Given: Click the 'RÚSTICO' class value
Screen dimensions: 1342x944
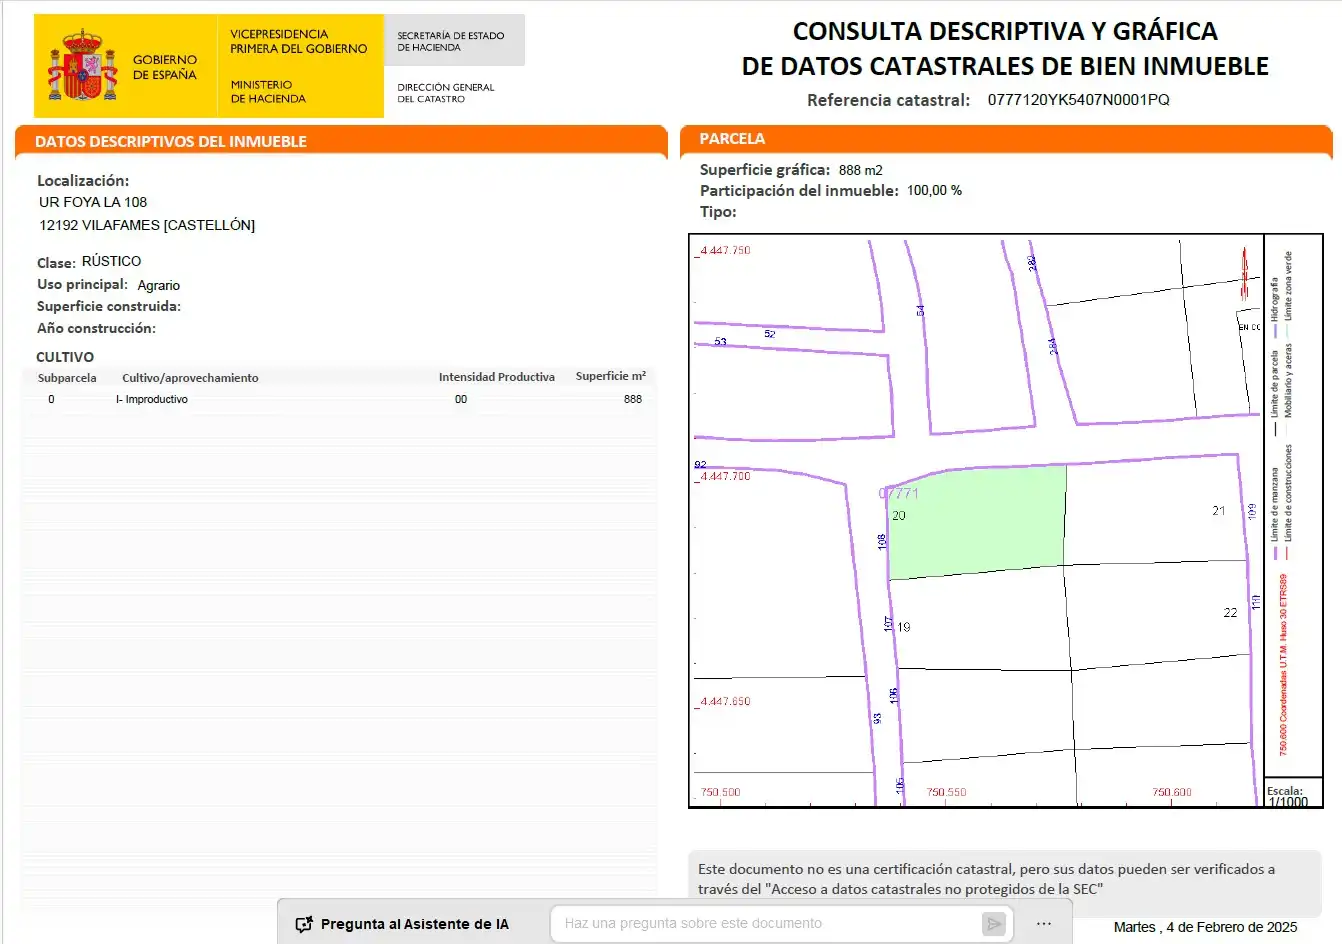Looking at the screenshot, I should pyautogui.click(x=111, y=261).
